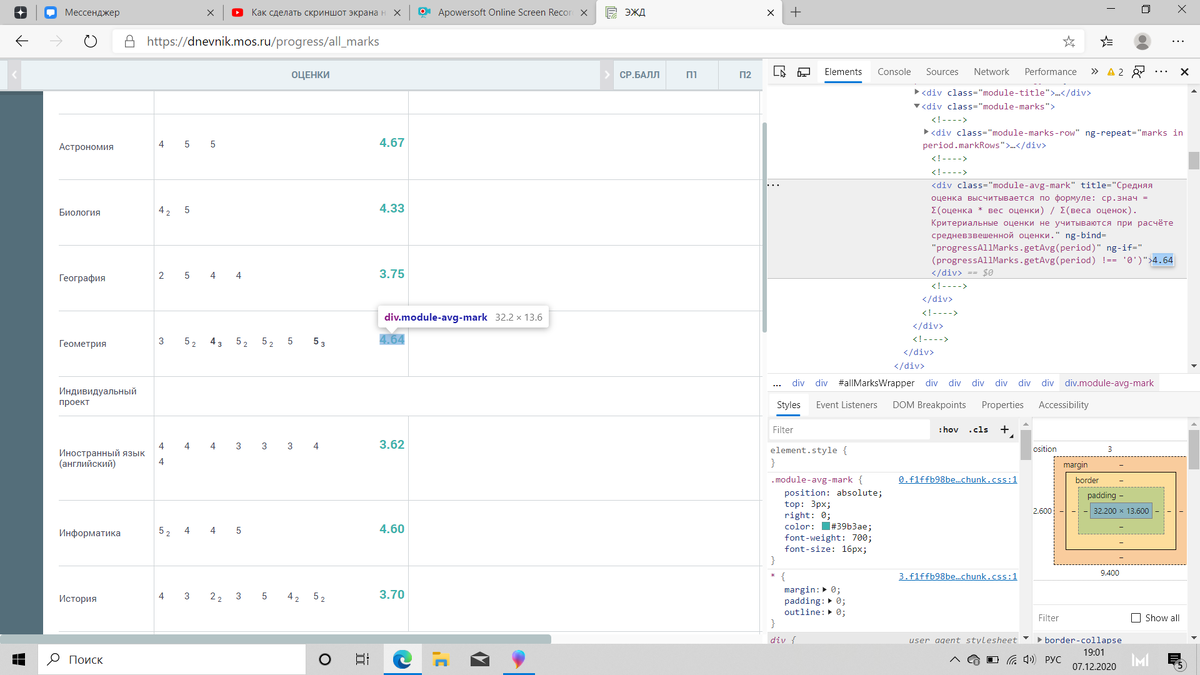Image resolution: width=1200 pixels, height=675 pixels.
Task: View site information via the lock icon
Action: (129, 42)
